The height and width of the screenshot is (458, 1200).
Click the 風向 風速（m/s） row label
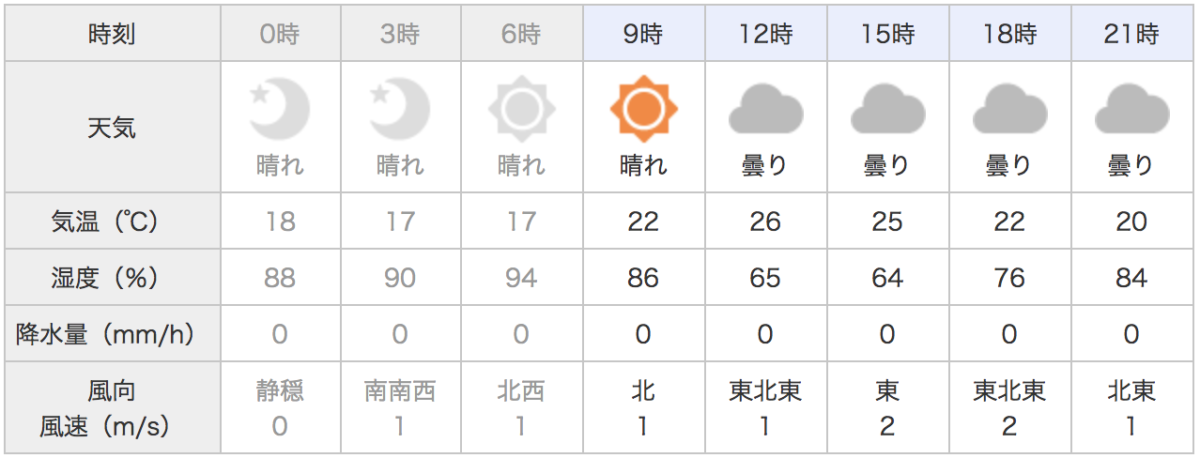click(x=112, y=408)
